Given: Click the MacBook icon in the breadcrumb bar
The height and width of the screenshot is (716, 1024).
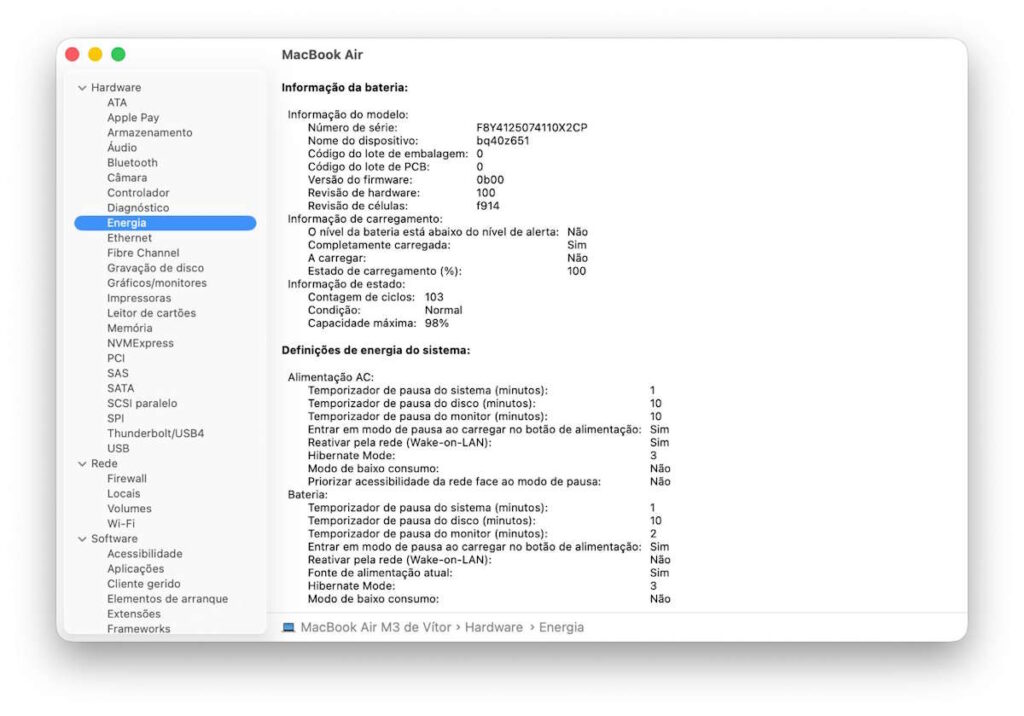Looking at the screenshot, I should (288, 627).
